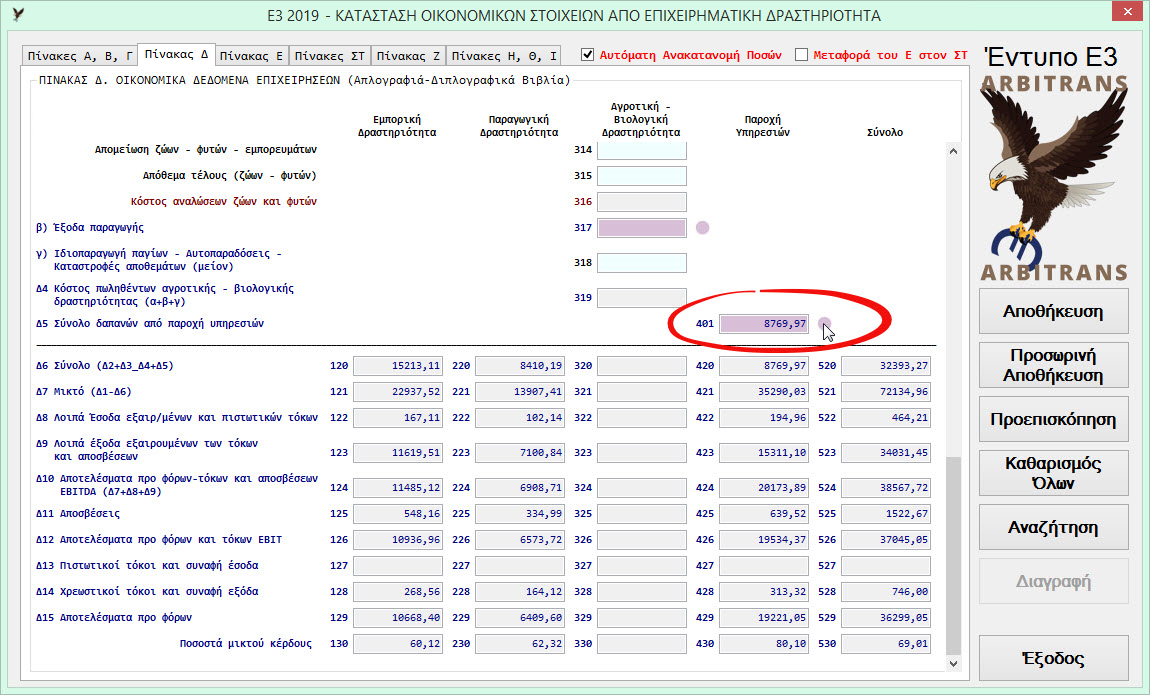Click field 225 showing 334,99

pos(520,514)
